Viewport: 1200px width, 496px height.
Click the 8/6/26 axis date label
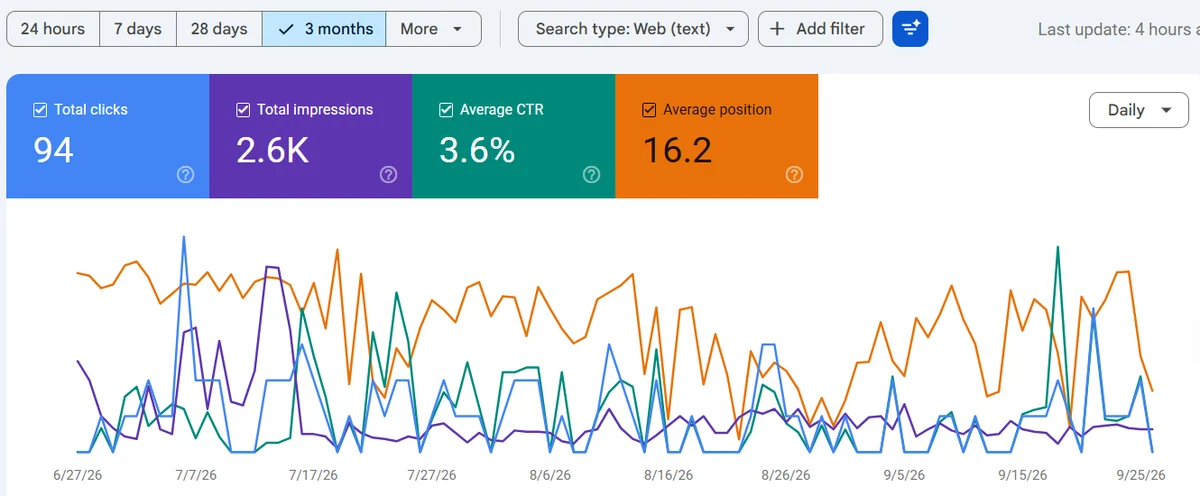pos(550,475)
